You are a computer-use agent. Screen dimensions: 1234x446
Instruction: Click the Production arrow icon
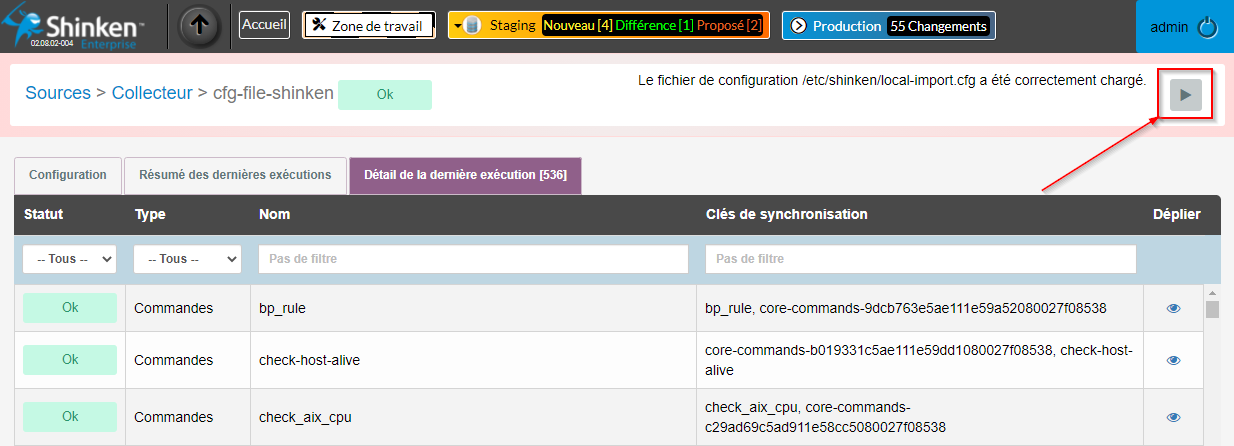pos(798,26)
